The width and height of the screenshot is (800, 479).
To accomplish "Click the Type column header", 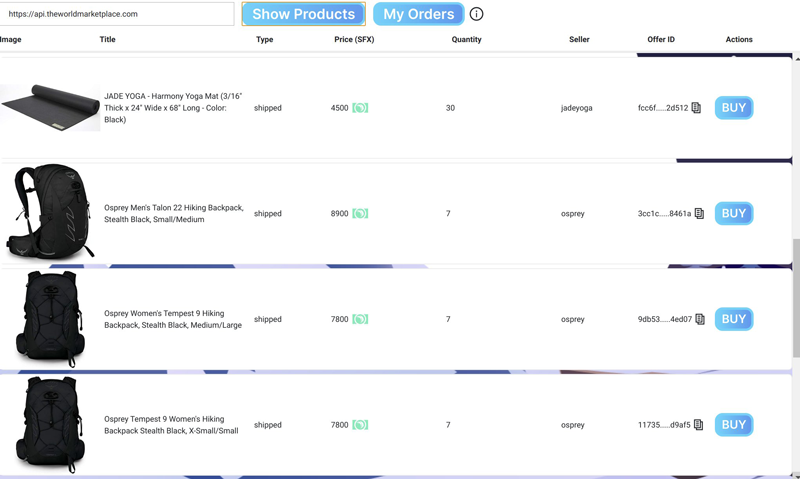I will [264, 39].
